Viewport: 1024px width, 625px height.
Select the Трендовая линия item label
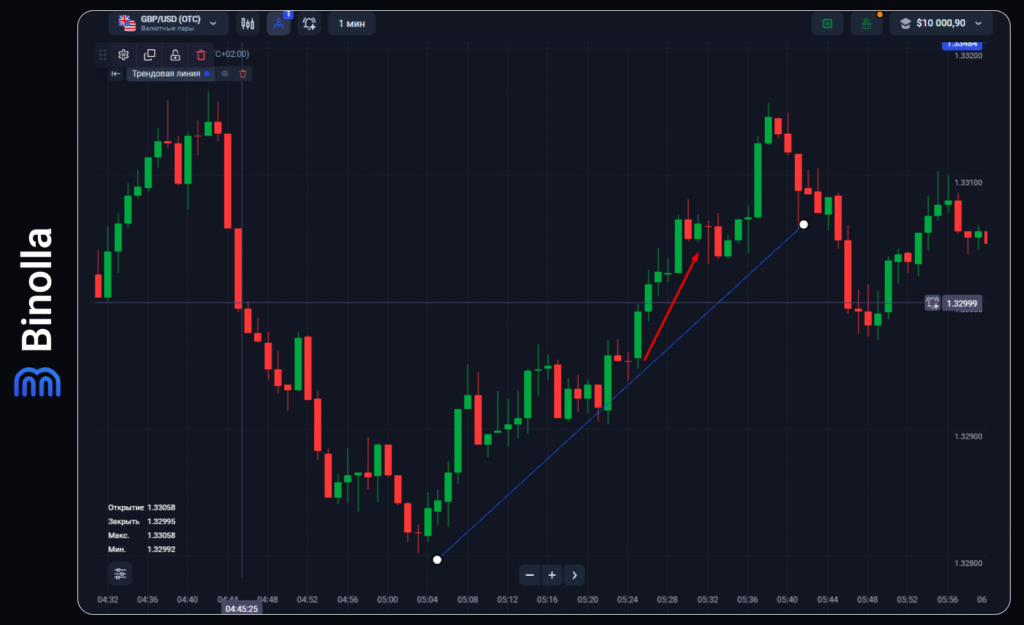[166, 73]
